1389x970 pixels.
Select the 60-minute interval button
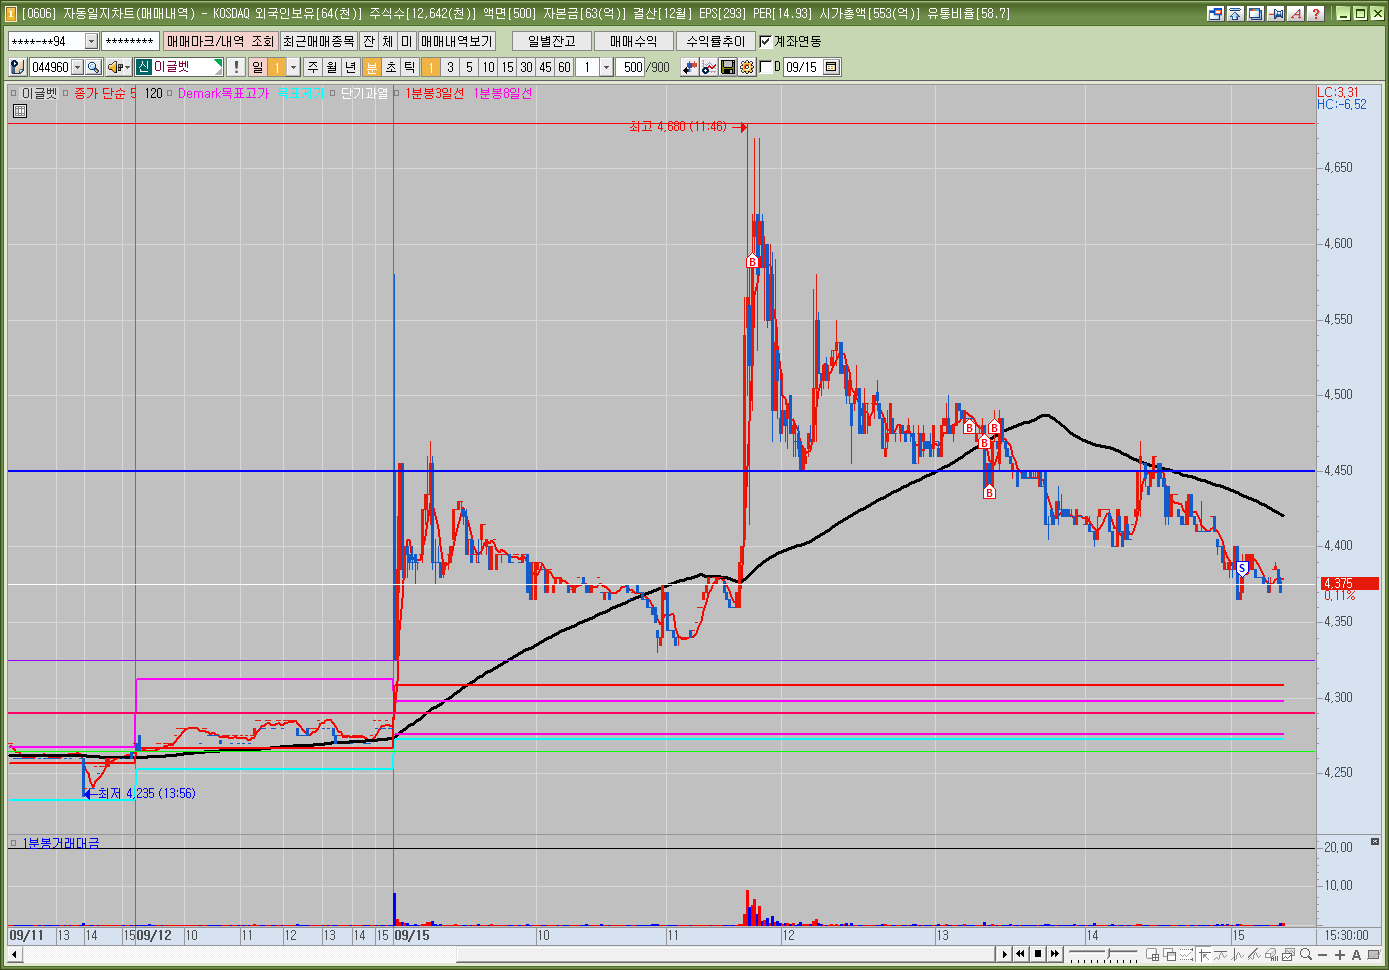point(564,67)
